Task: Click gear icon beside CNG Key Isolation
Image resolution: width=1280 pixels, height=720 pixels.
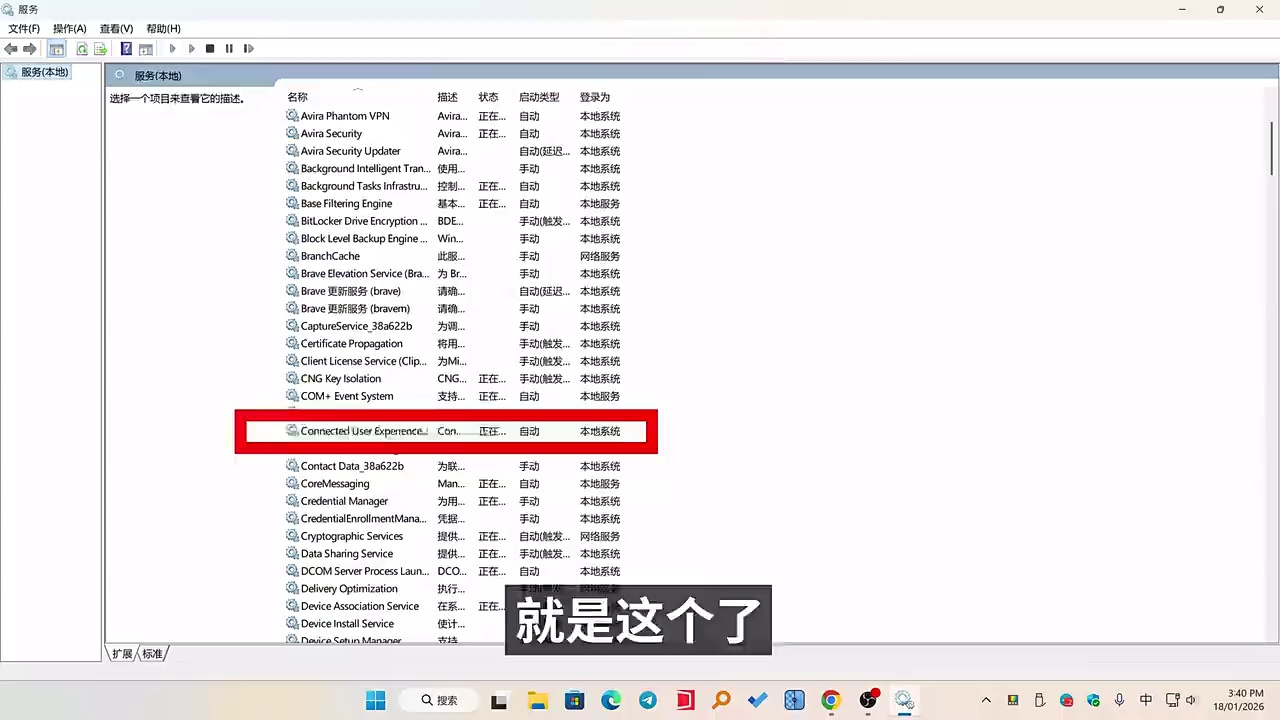Action: pyautogui.click(x=292, y=379)
